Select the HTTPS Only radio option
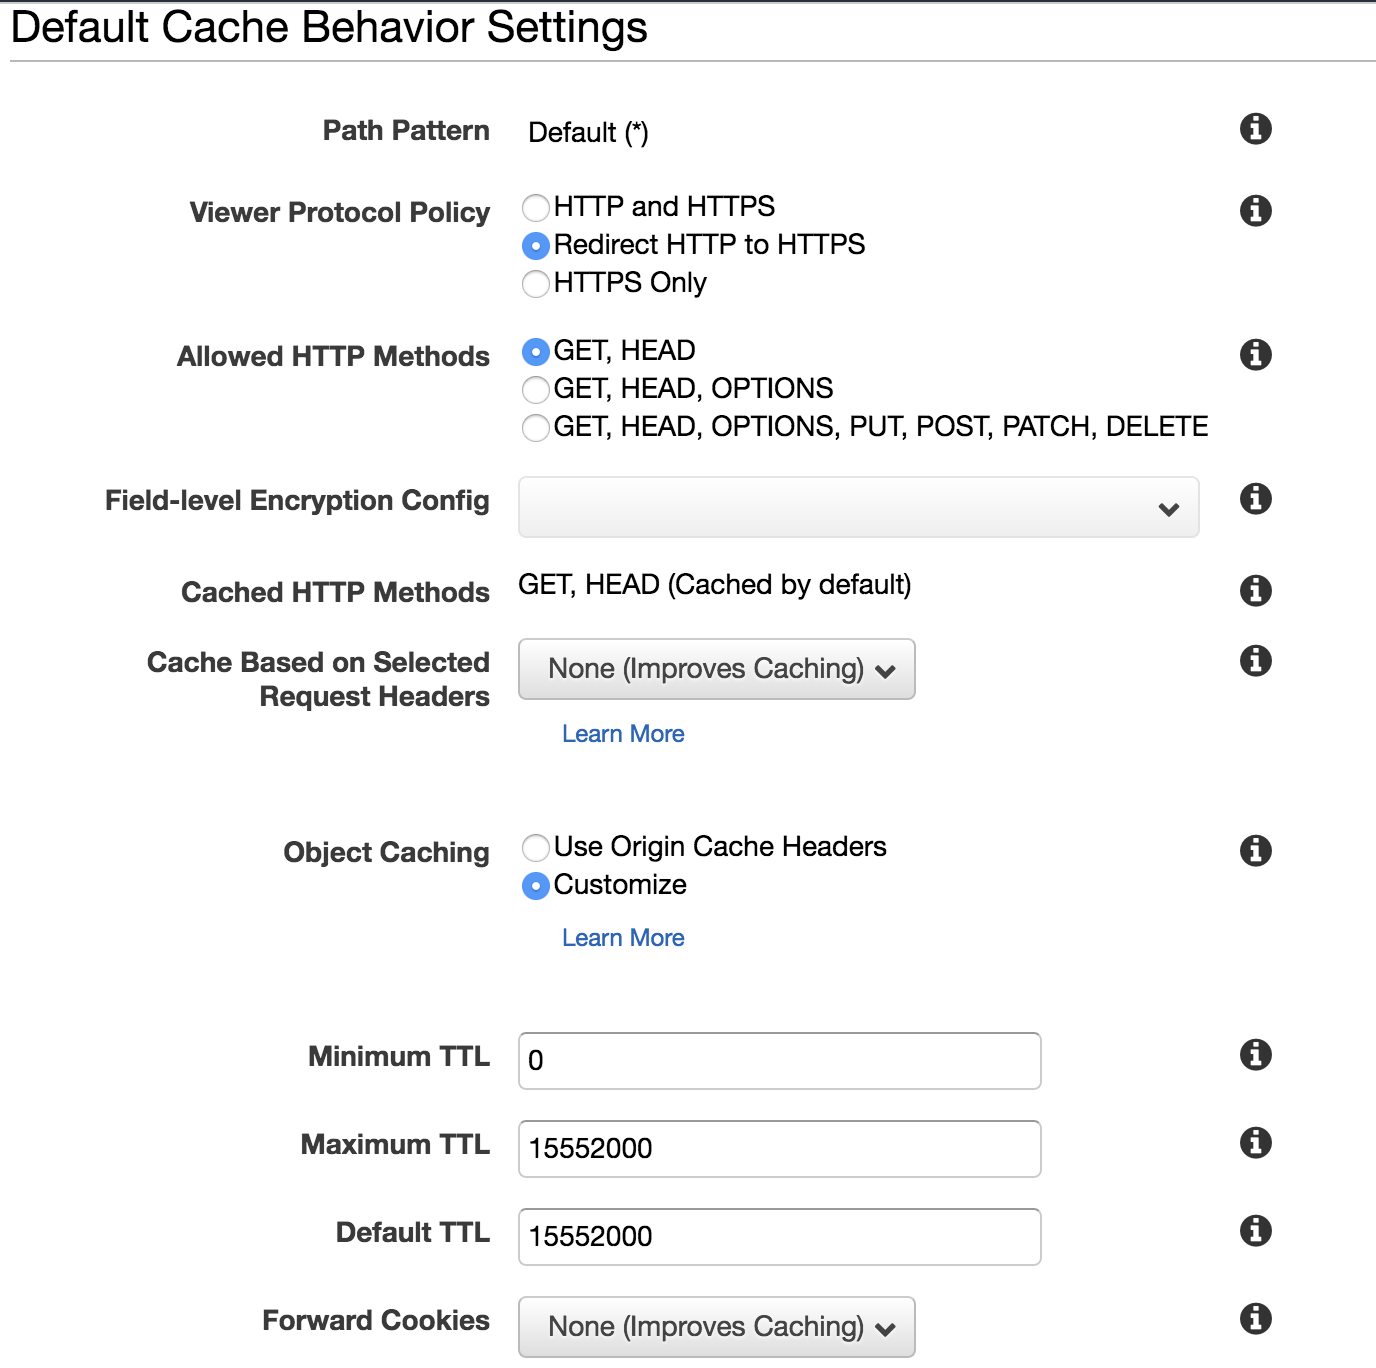 [536, 284]
